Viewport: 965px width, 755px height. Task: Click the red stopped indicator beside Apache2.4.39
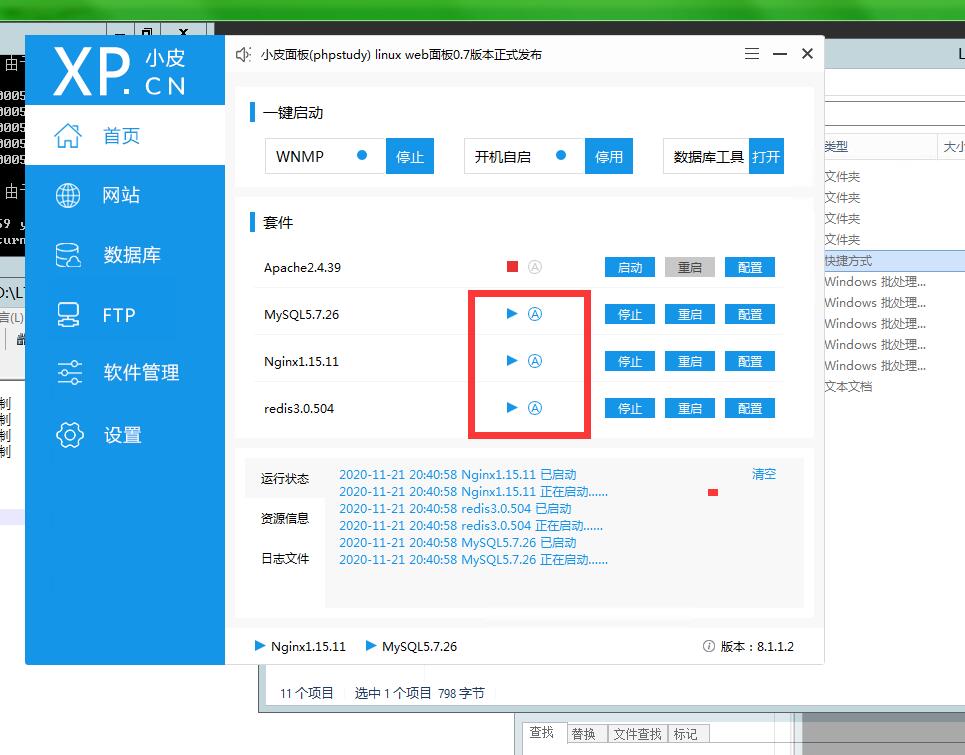pyautogui.click(x=512, y=267)
